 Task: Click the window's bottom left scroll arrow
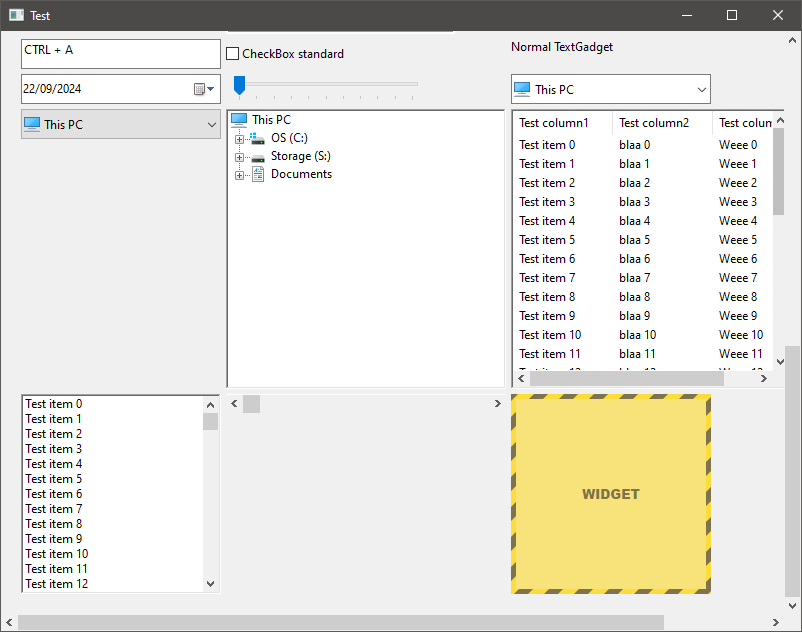(9, 622)
